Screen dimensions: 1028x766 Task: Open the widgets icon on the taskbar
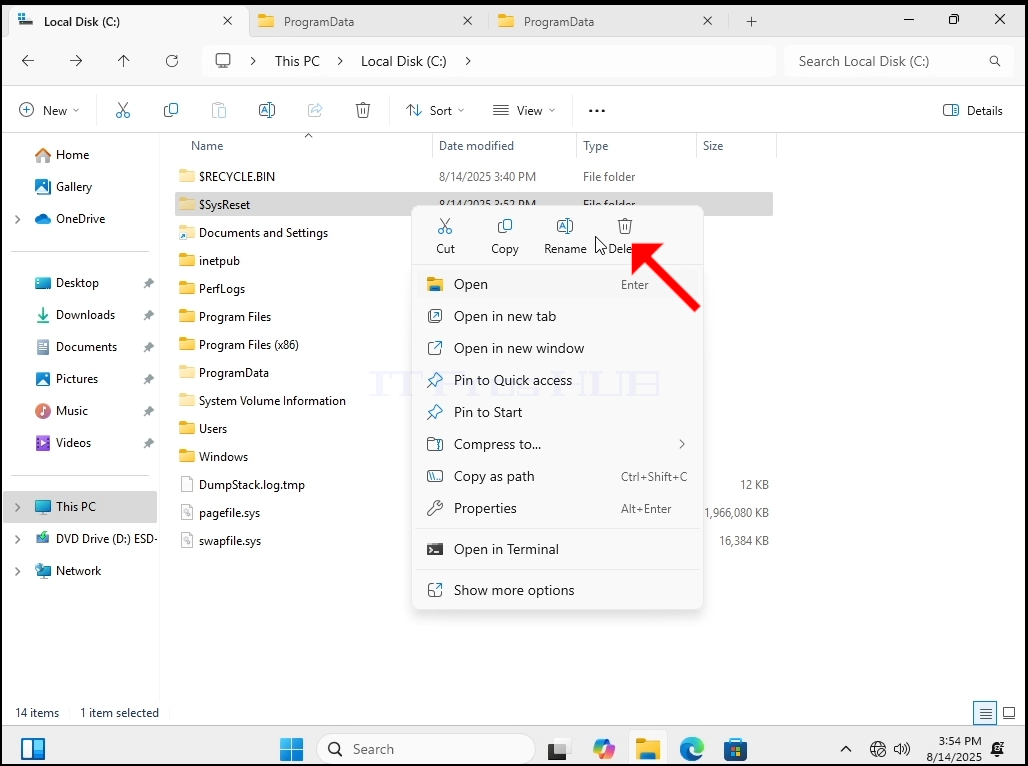click(33, 749)
